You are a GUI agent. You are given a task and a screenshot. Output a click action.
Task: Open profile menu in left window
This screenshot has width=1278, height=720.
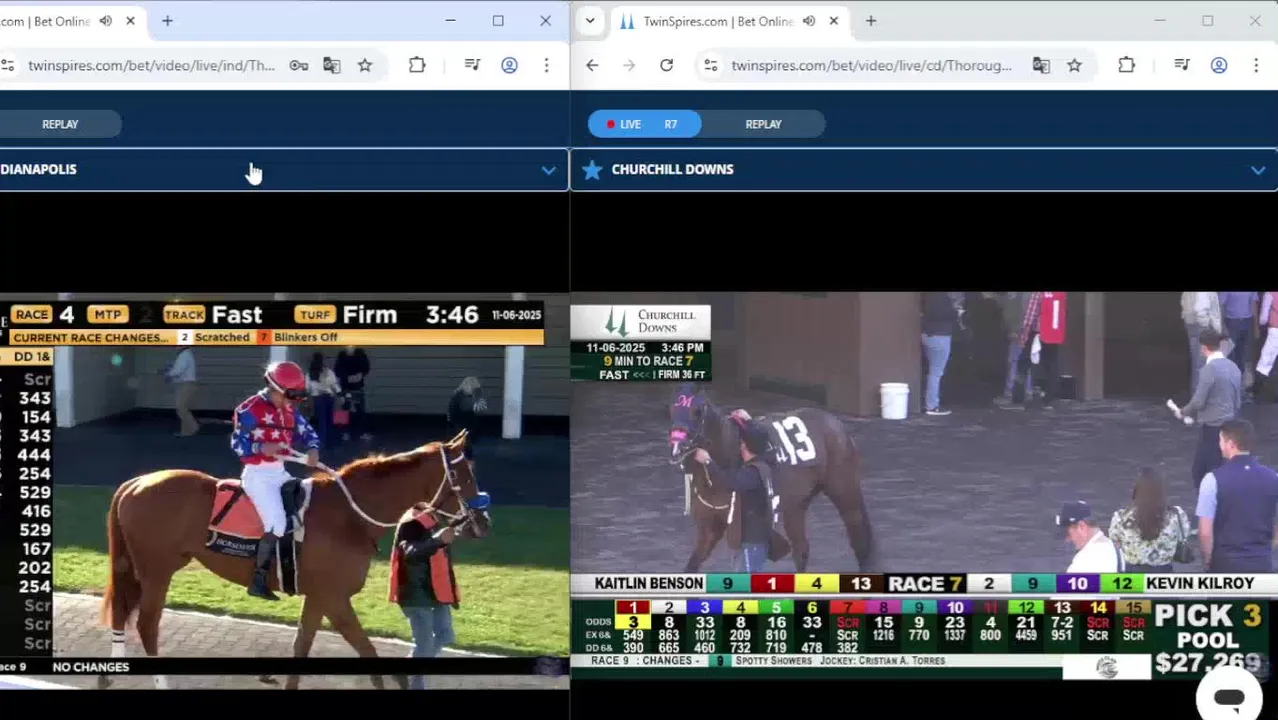[509, 65]
